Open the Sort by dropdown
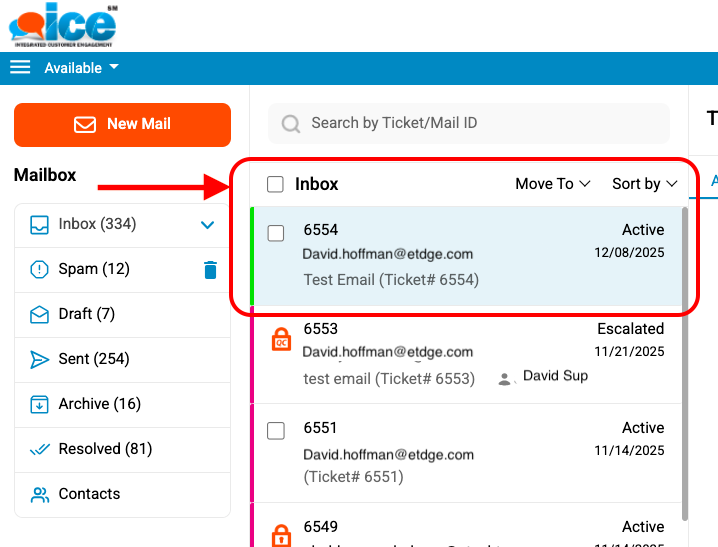The image size is (718, 547). [644, 184]
